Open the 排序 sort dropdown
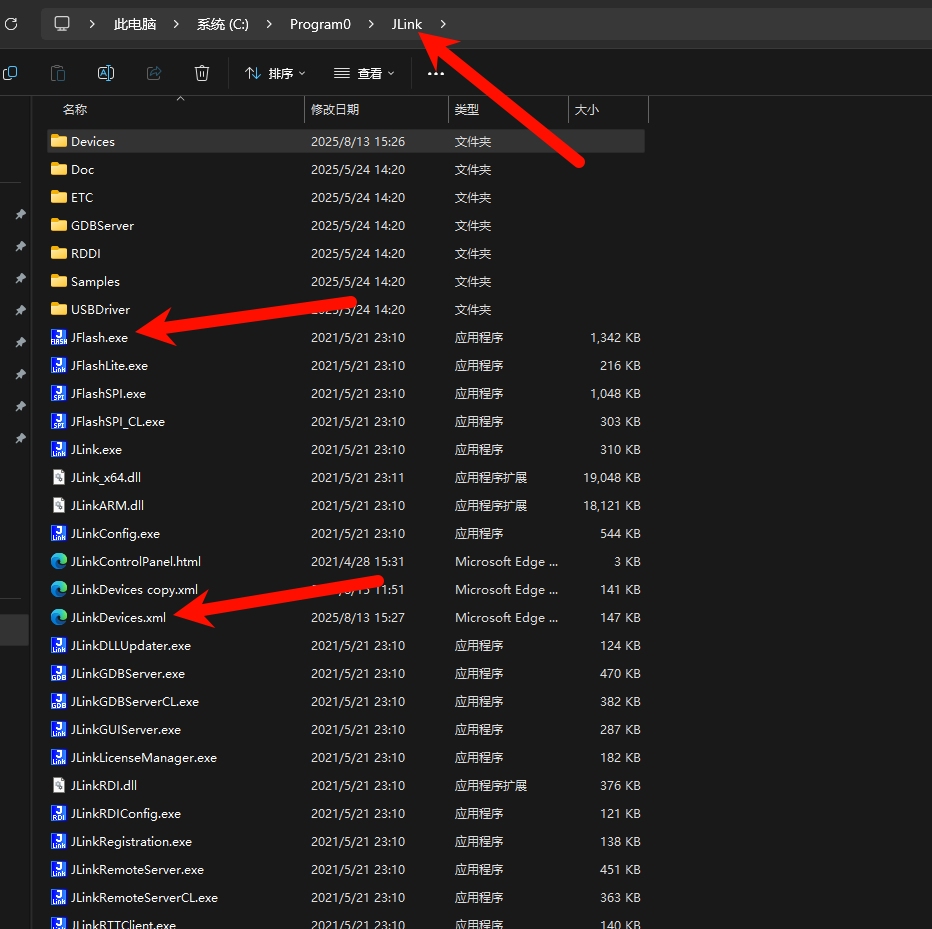 [275, 73]
